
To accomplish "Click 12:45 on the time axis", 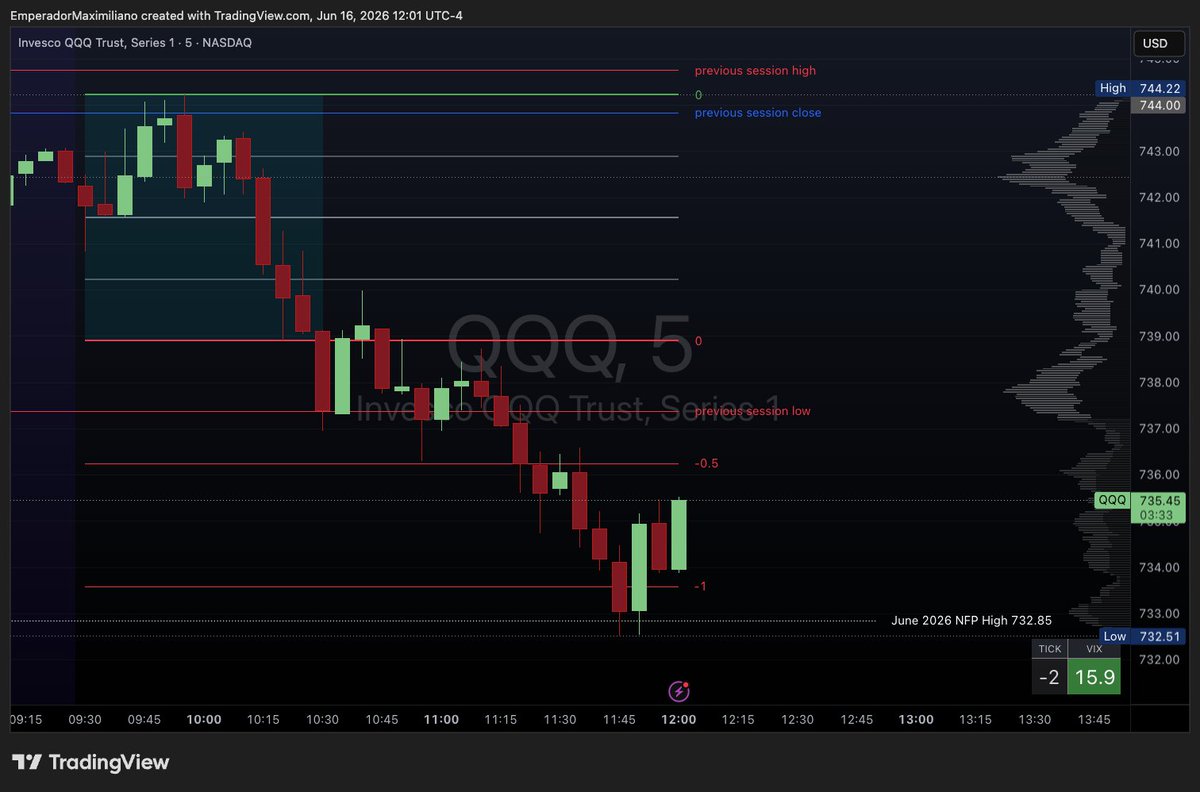I will (857, 720).
